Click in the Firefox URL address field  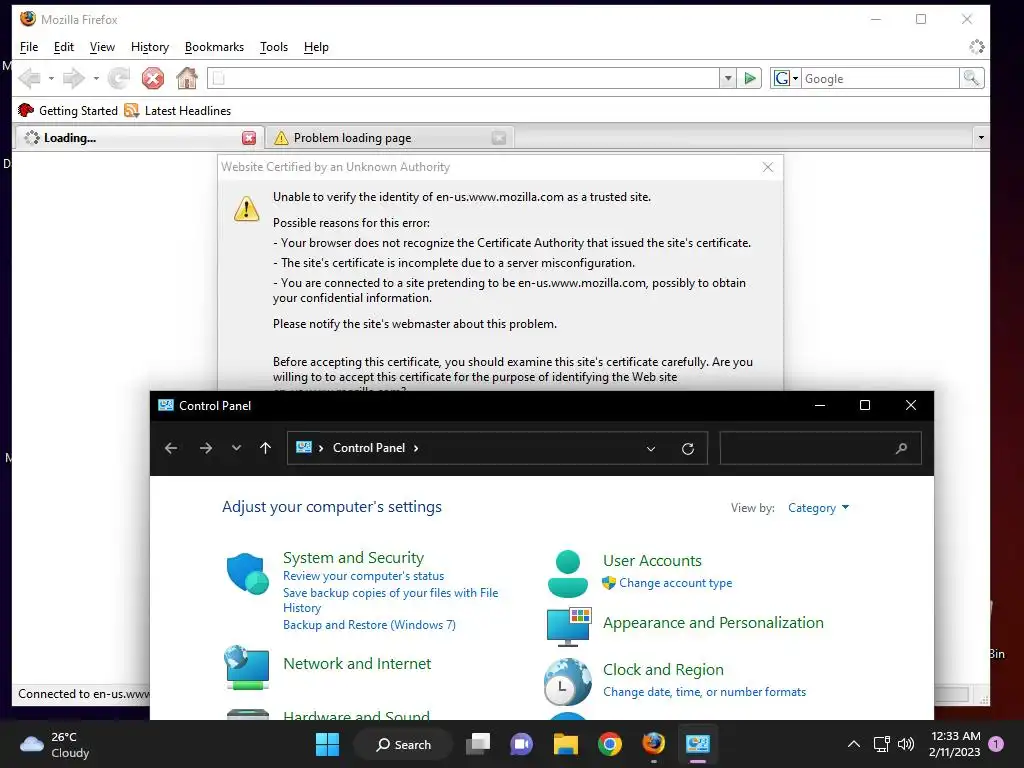[x=464, y=78]
